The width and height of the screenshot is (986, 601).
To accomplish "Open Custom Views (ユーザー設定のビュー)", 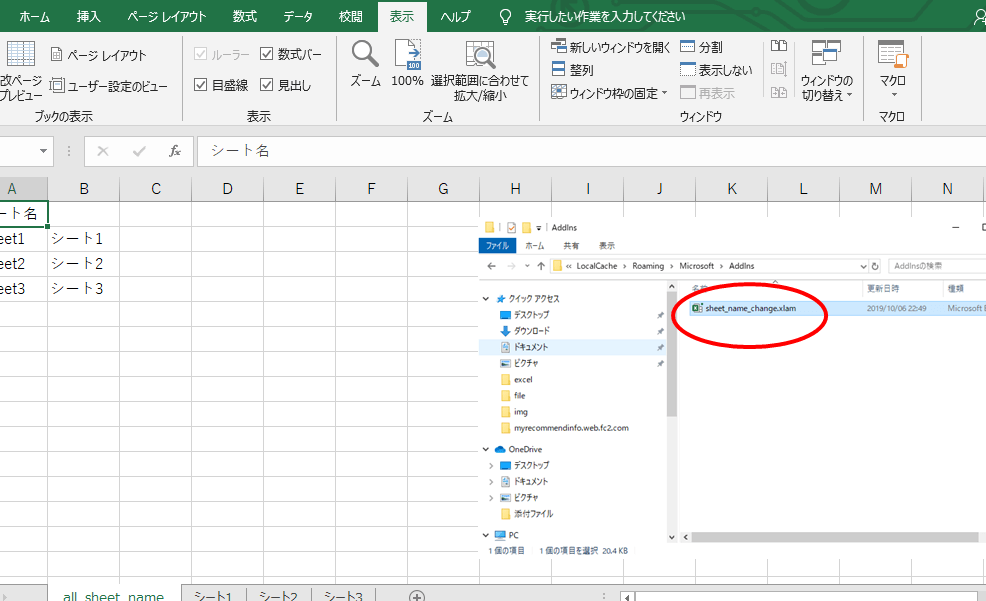I will pyautogui.click(x=109, y=86).
